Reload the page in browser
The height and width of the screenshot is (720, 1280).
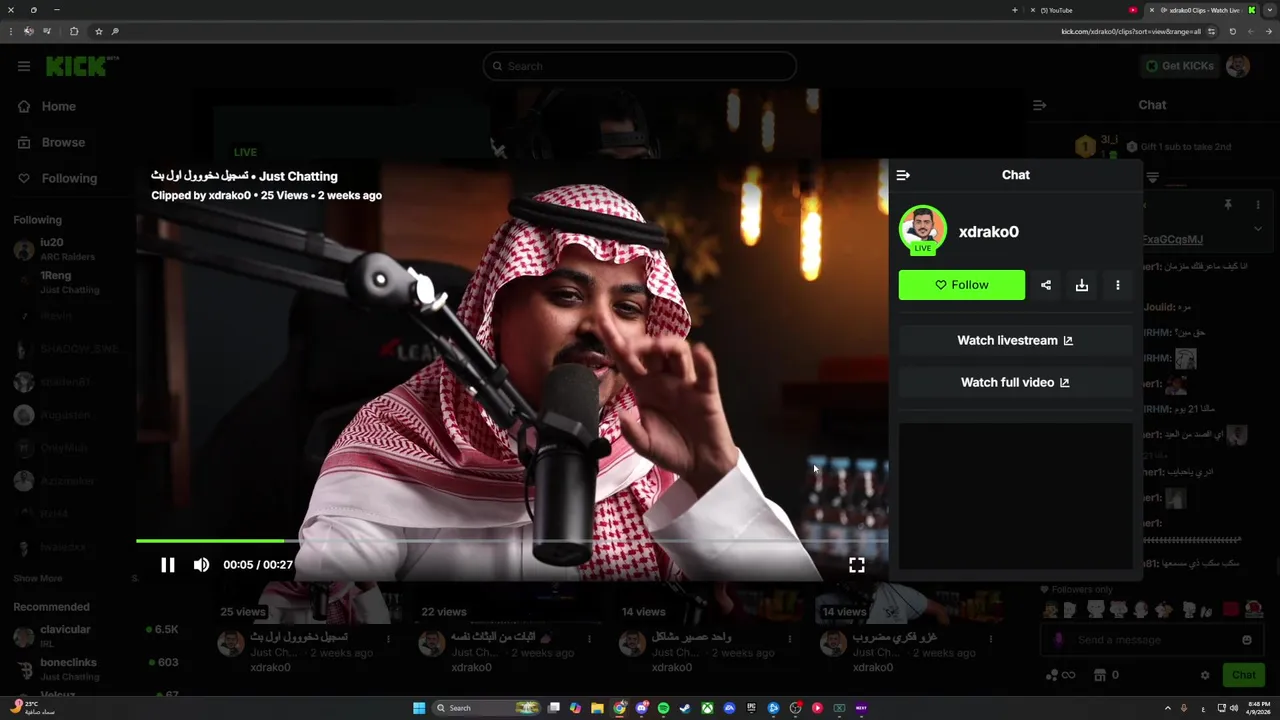point(1232,31)
